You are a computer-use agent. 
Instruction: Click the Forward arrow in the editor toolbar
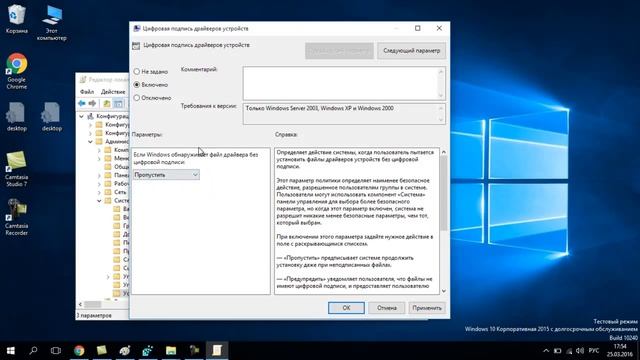coord(92,104)
